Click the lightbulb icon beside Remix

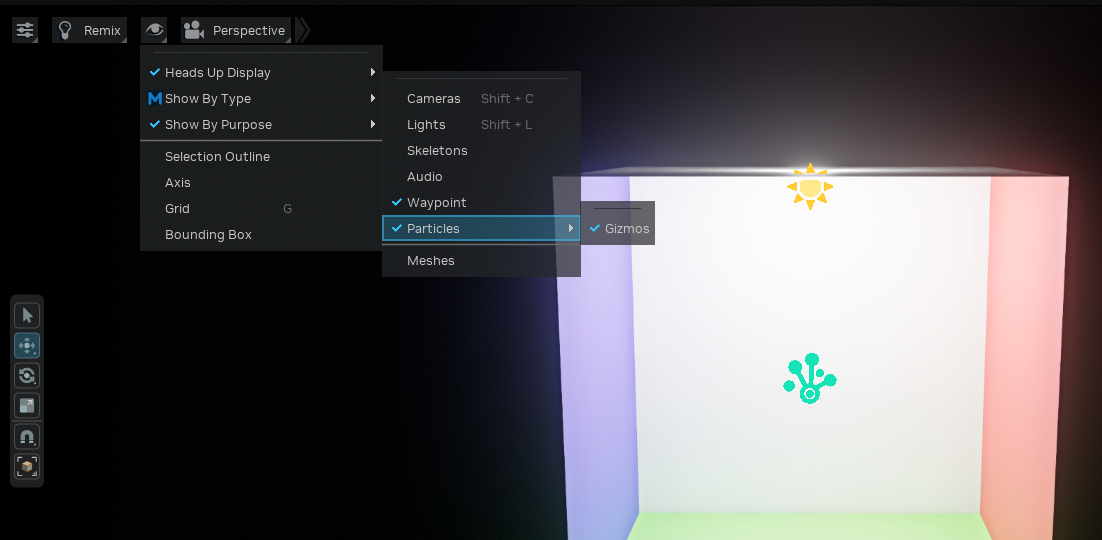pos(65,30)
